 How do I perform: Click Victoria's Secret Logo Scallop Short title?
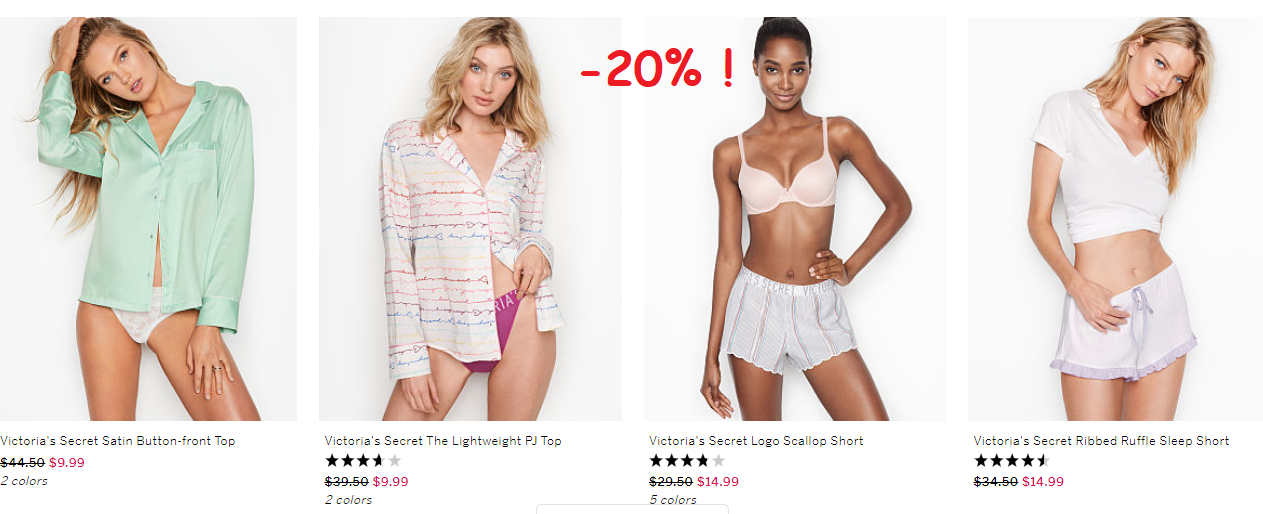(756, 441)
